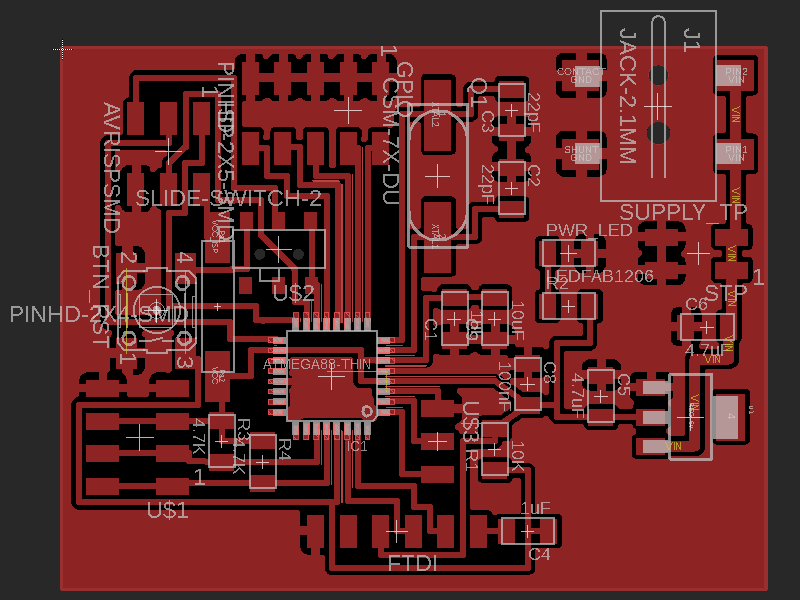Click the 1uF value text
The image size is (800, 600).
click(x=535, y=508)
